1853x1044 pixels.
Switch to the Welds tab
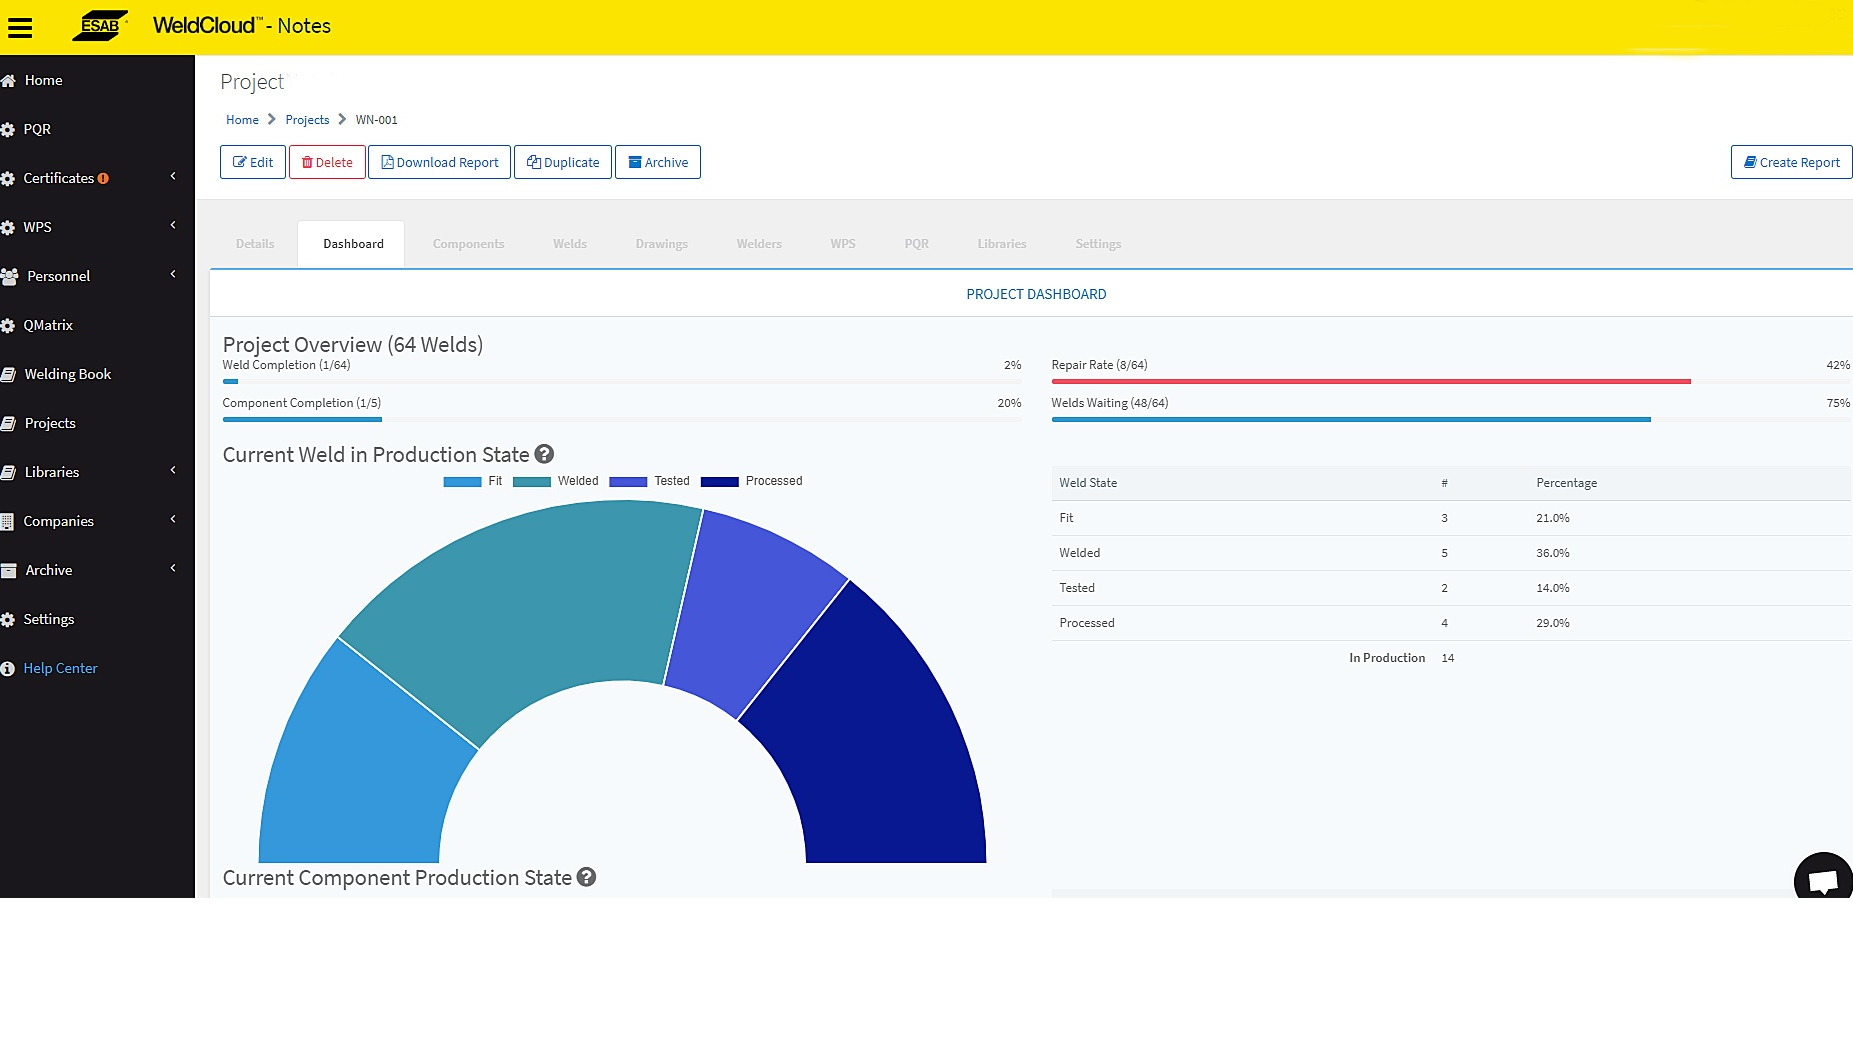click(569, 243)
